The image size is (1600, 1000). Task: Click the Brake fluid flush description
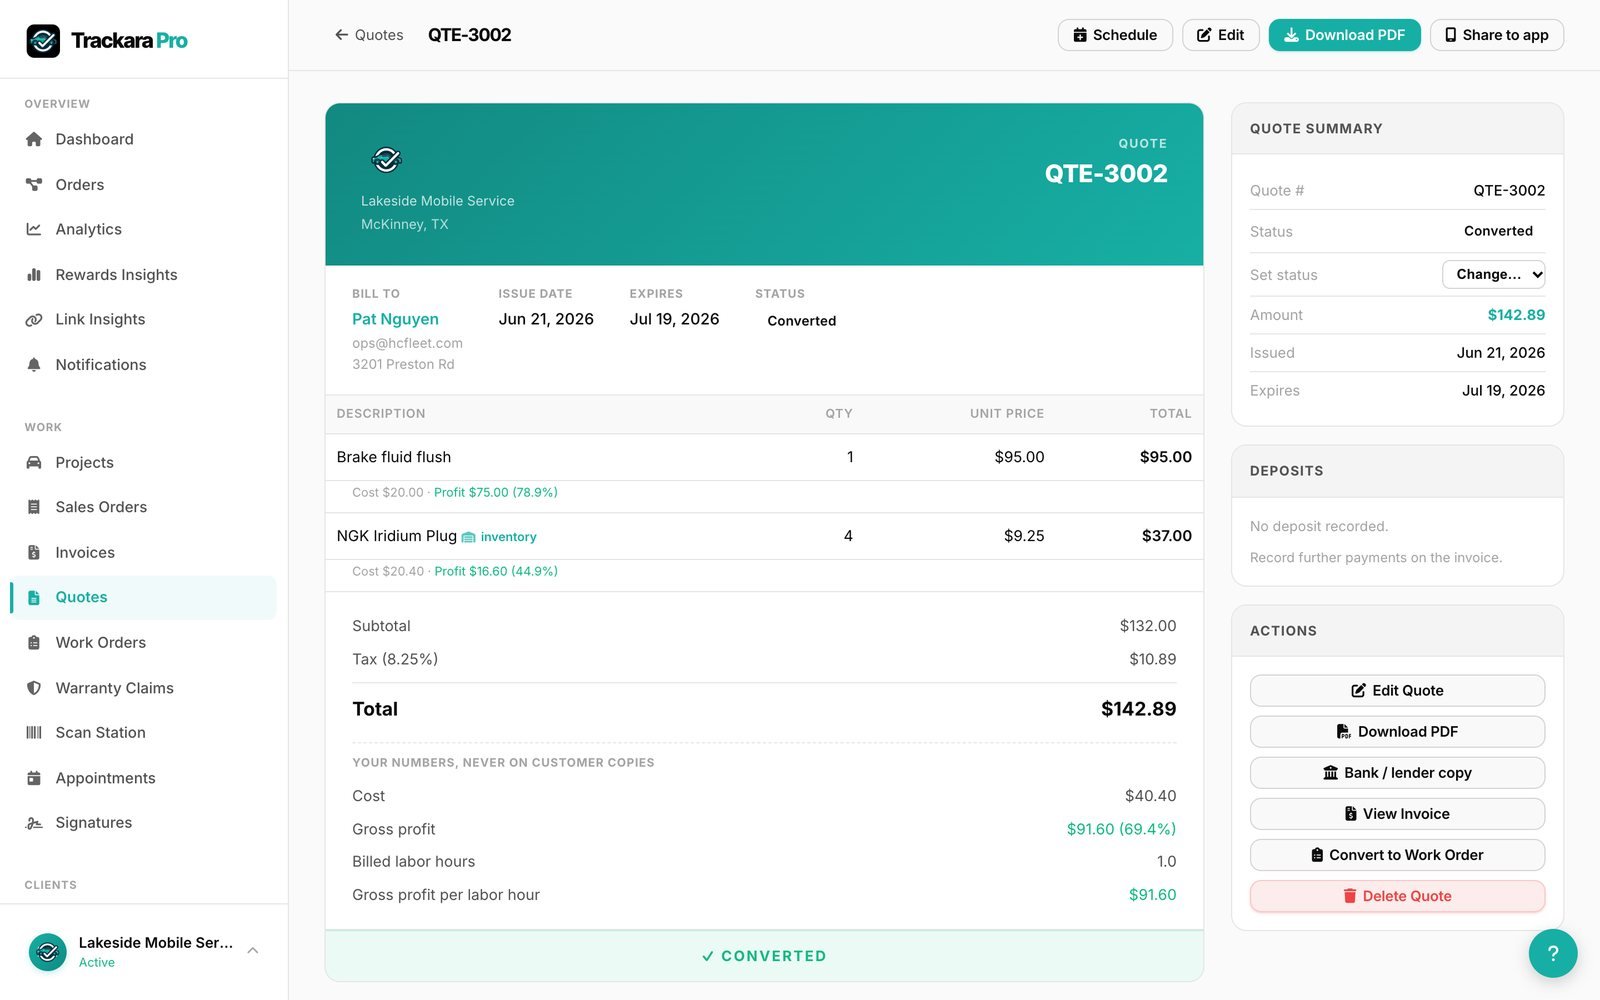pos(394,457)
